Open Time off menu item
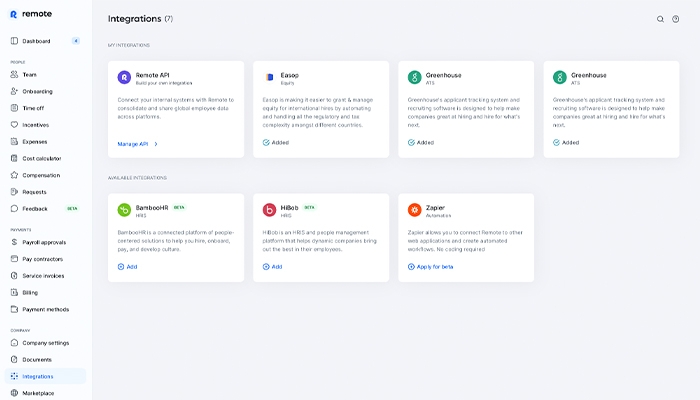Viewport: 700px width, 400px height. point(45,108)
